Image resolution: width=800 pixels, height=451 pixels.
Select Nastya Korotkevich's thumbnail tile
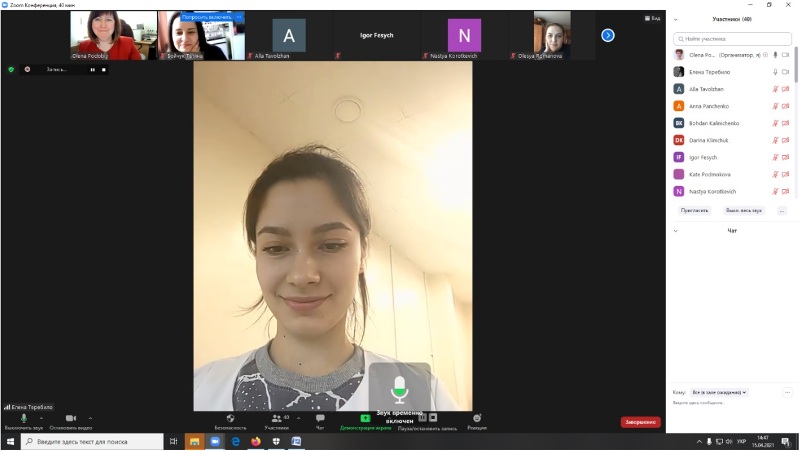coord(464,35)
